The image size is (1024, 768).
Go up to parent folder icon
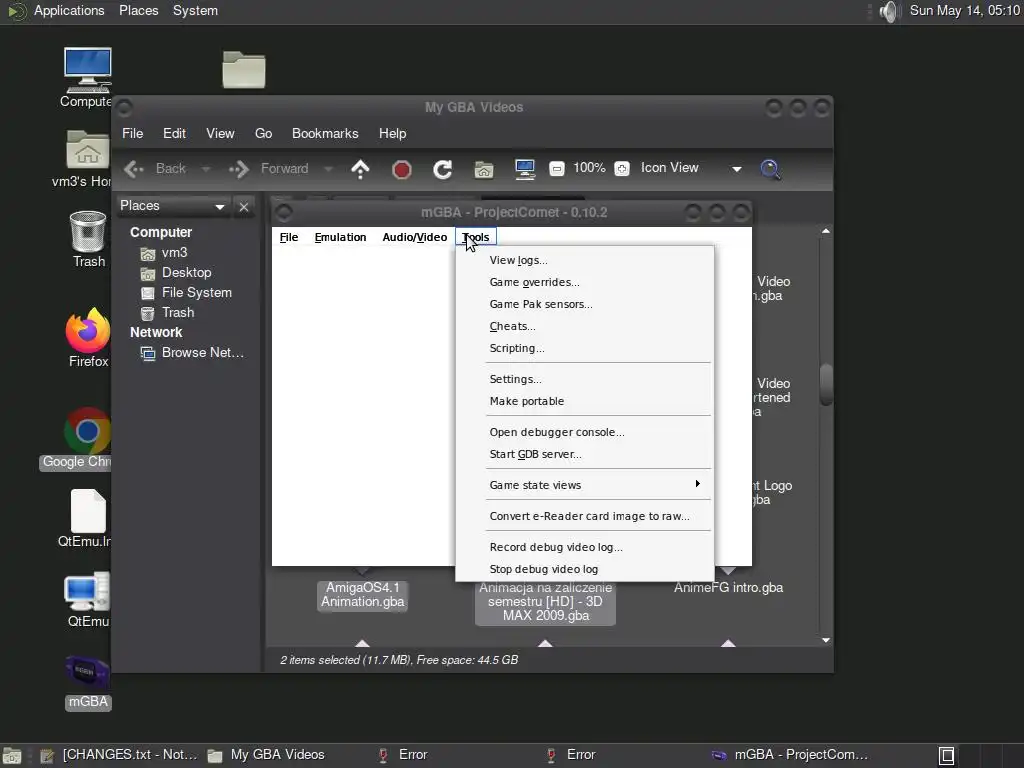[360, 169]
